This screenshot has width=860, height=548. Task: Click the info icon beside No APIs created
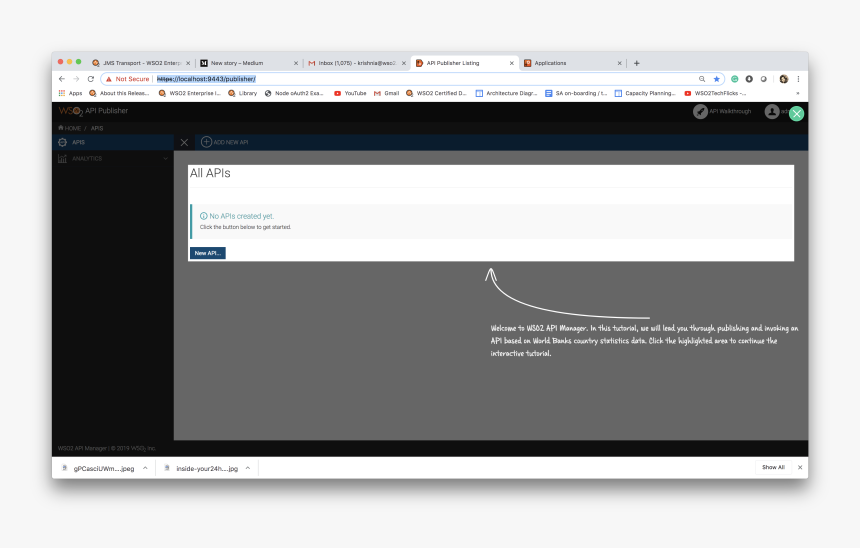pyautogui.click(x=203, y=216)
